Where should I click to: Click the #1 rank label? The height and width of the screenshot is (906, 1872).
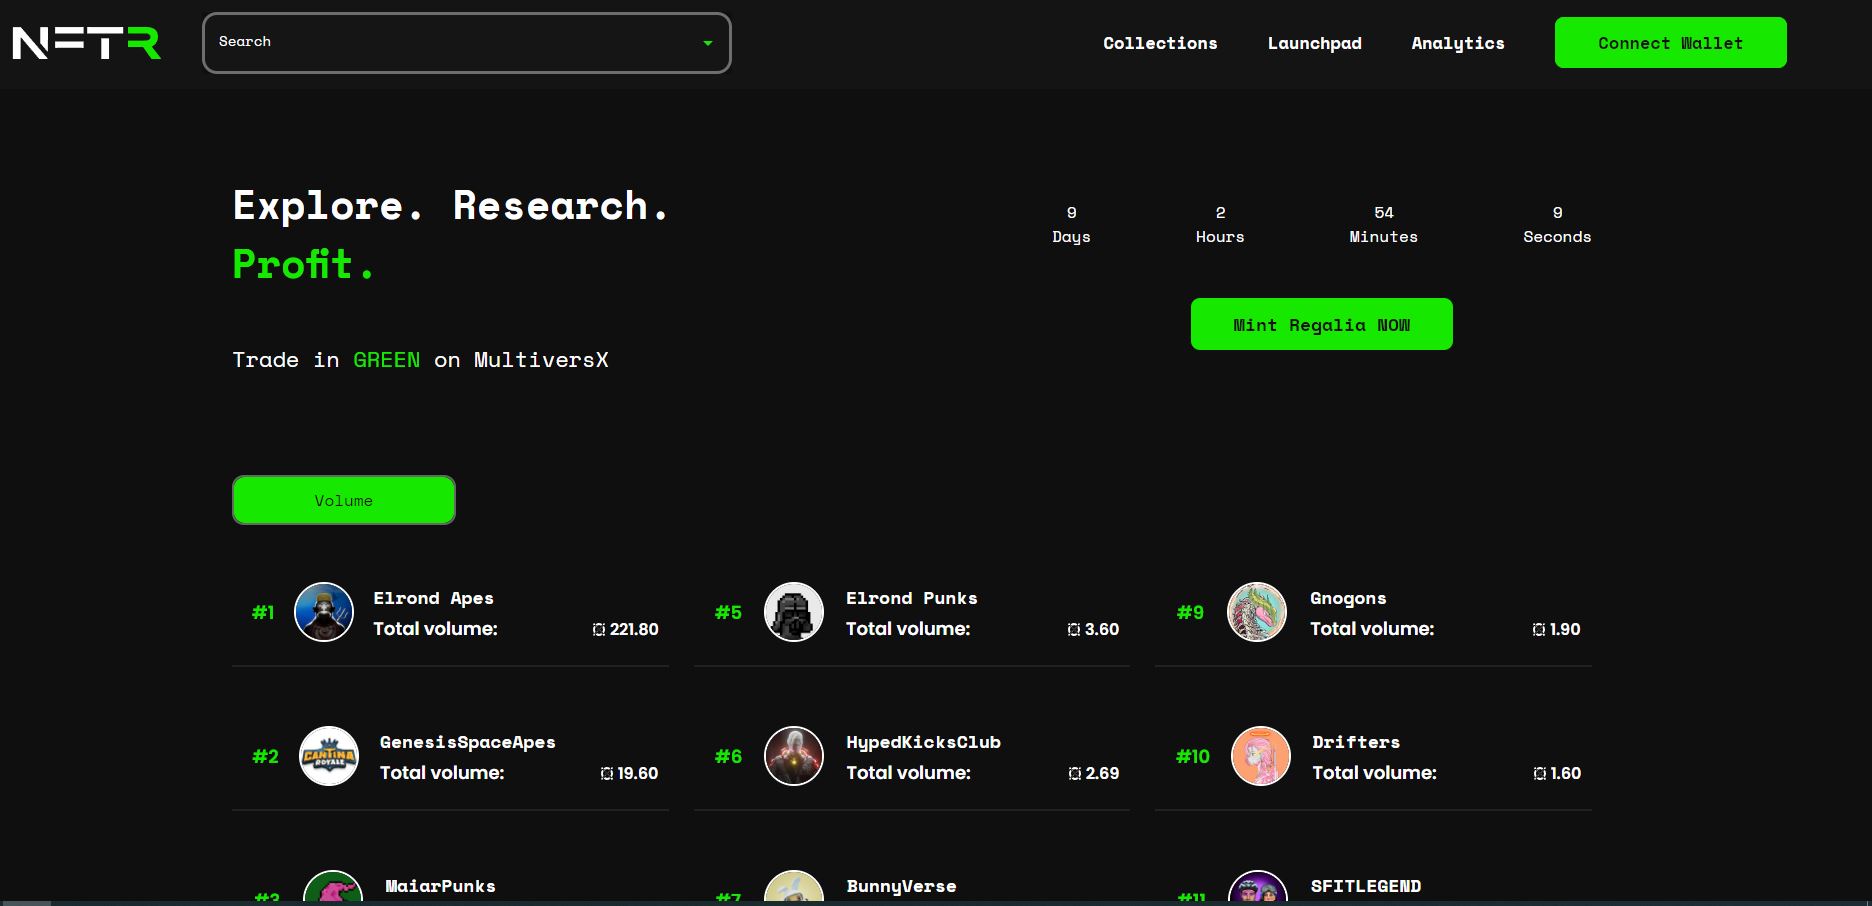[263, 612]
